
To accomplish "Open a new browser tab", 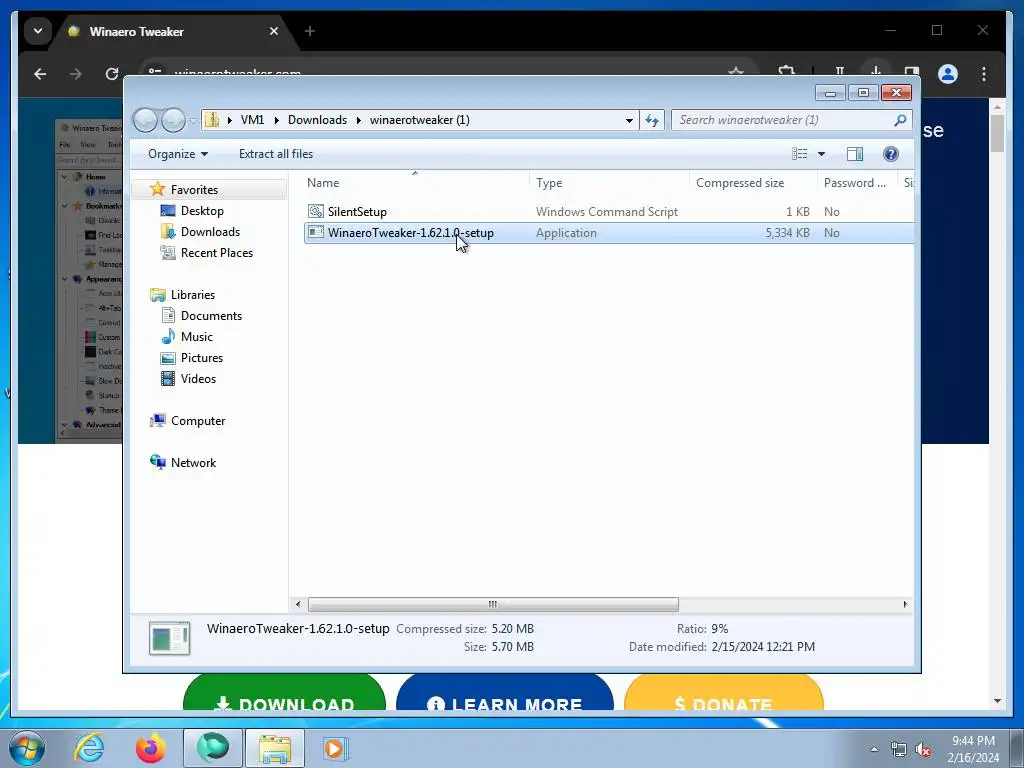I will click(x=310, y=31).
